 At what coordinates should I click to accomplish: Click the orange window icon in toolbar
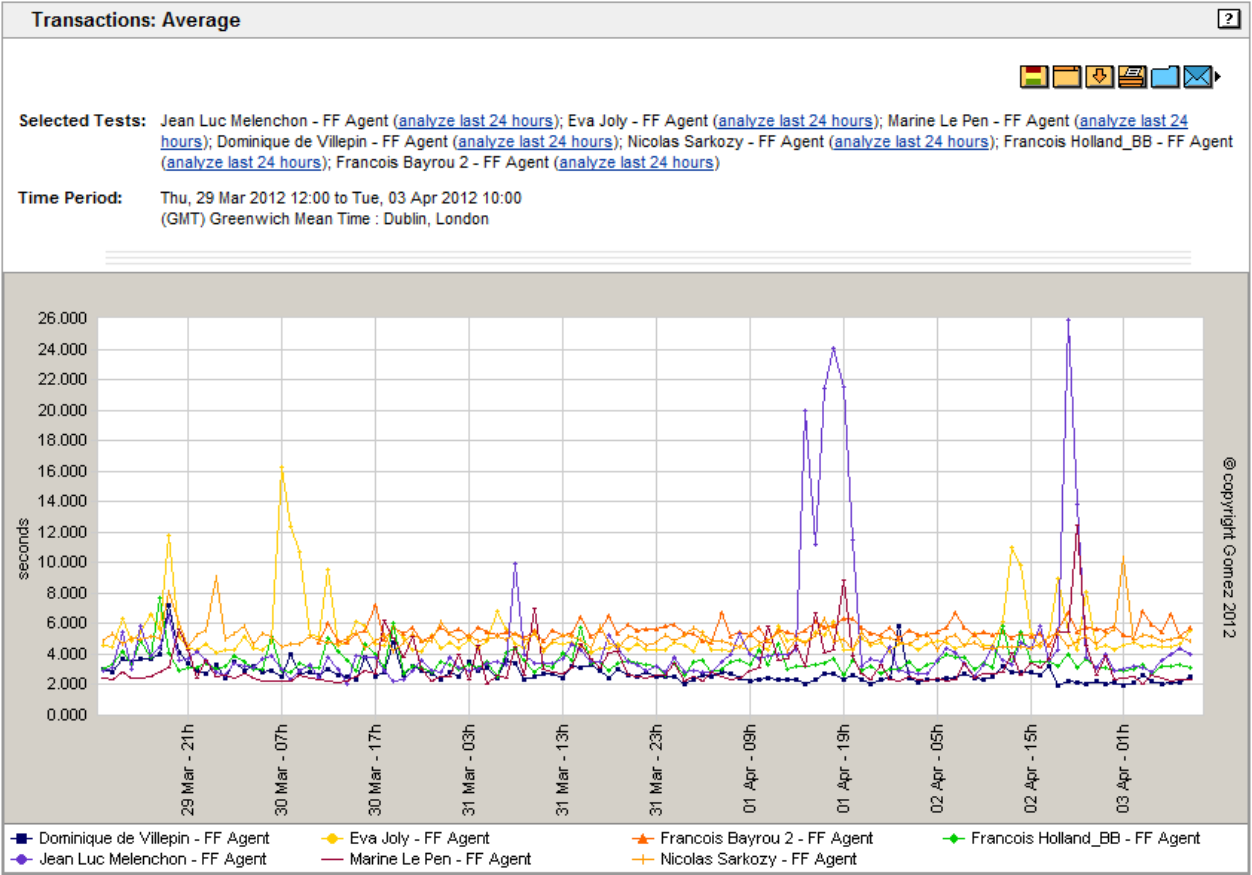tap(1066, 76)
